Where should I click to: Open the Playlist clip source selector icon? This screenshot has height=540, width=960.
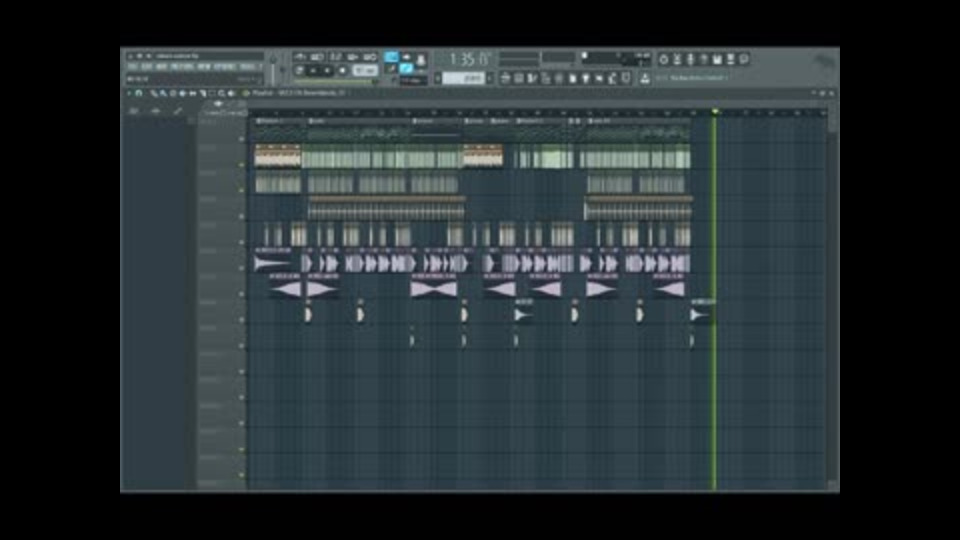[x=246, y=93]
